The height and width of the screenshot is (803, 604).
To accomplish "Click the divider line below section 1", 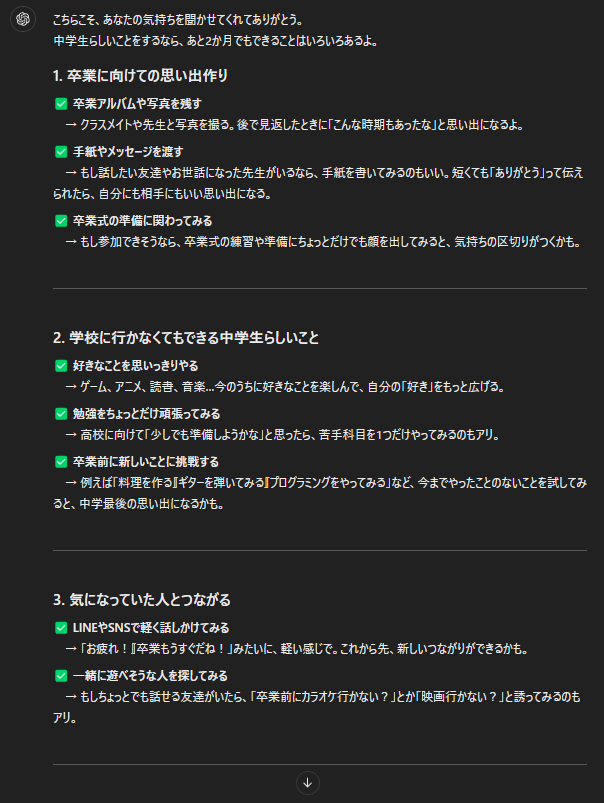I will tap(320, 288).
